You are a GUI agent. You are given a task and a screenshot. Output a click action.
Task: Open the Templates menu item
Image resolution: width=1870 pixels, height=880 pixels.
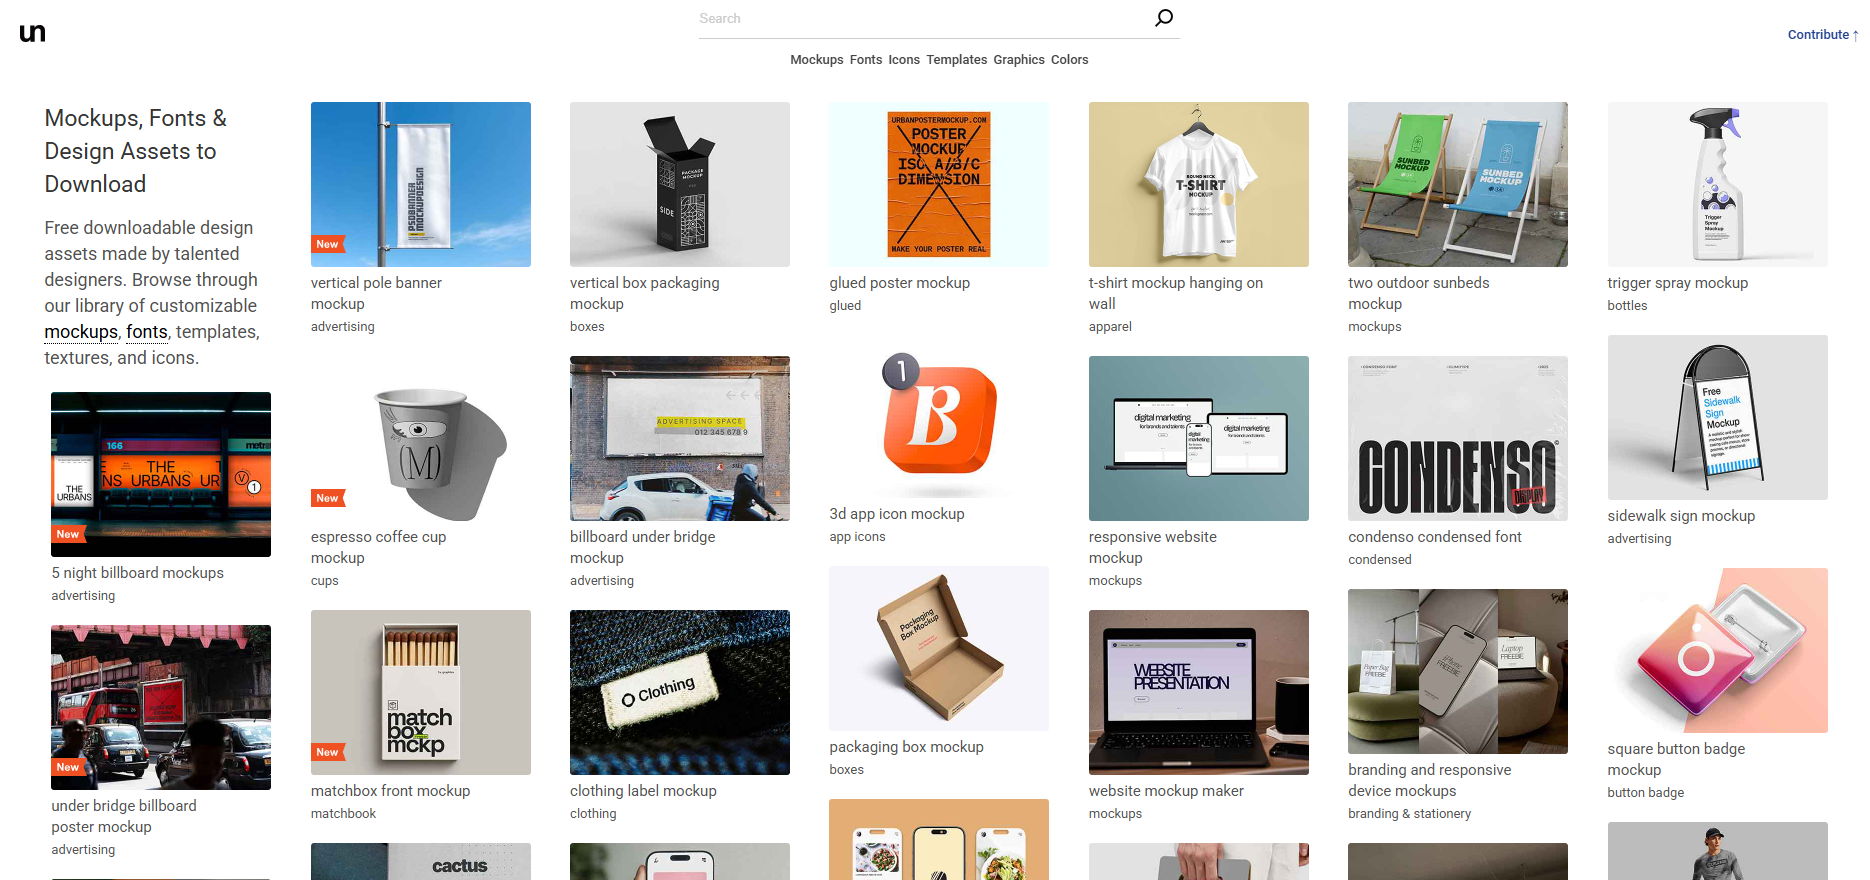click(x=957, y=60)
